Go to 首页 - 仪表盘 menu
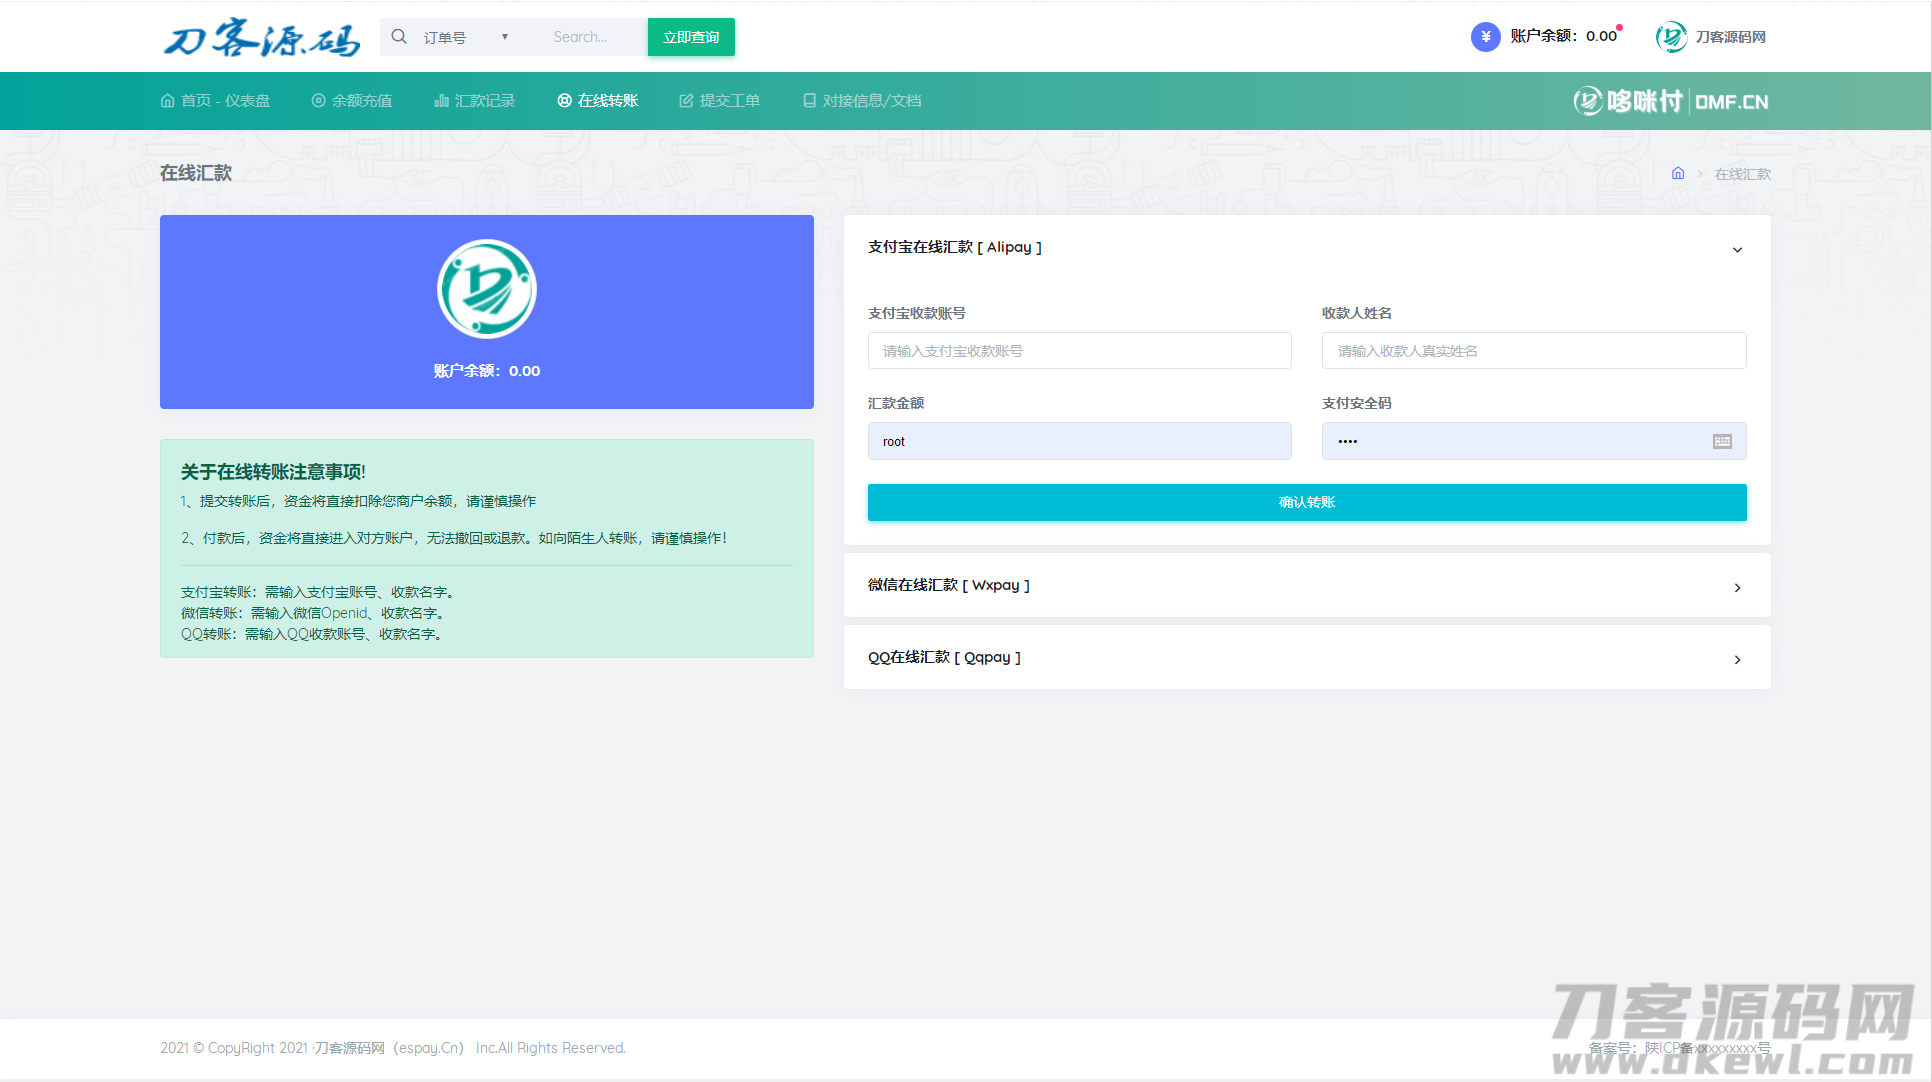 point(215,101)
